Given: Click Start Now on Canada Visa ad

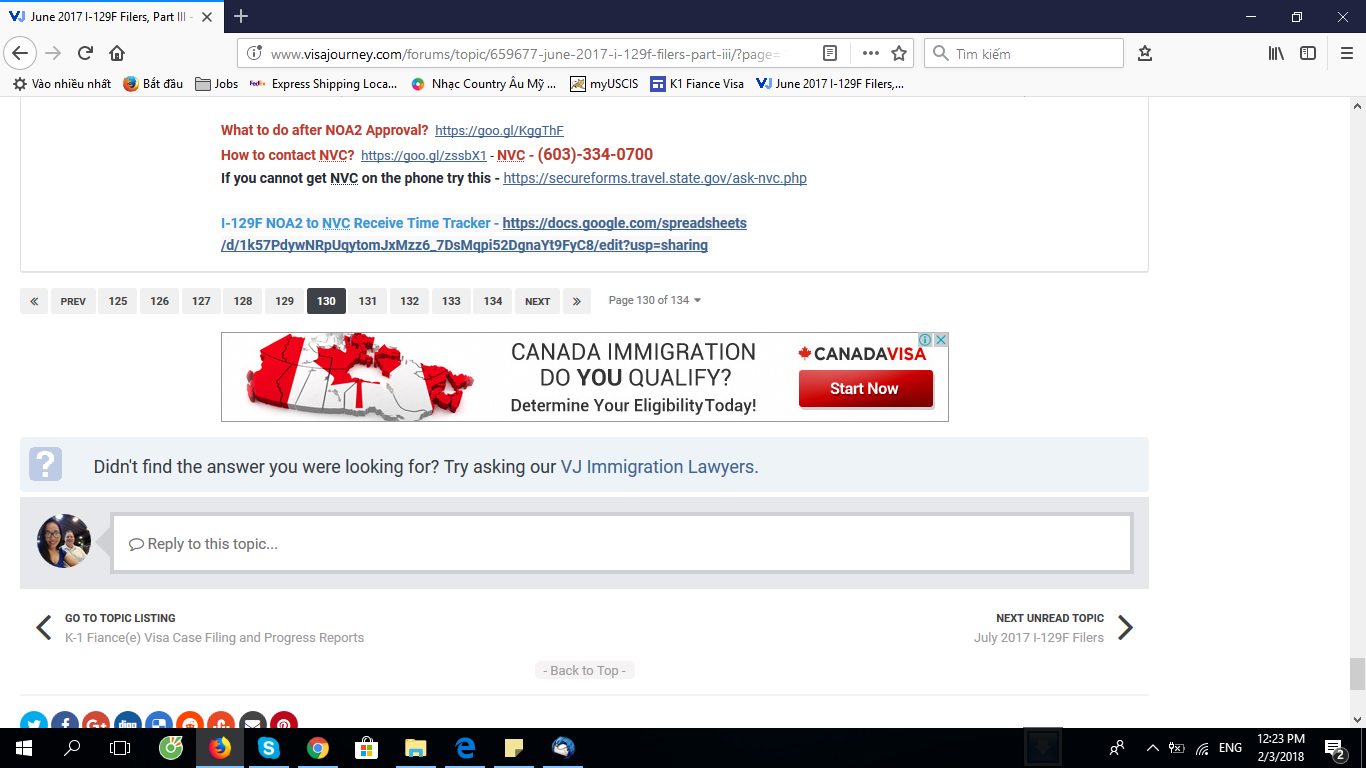Looking at the screenshot, I should tap(865, 388).
